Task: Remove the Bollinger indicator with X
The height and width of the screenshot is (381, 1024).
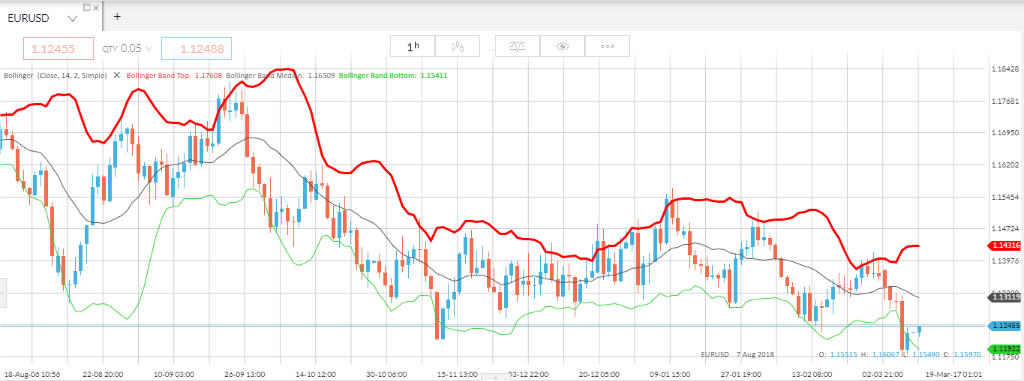Action: point(117,75)
